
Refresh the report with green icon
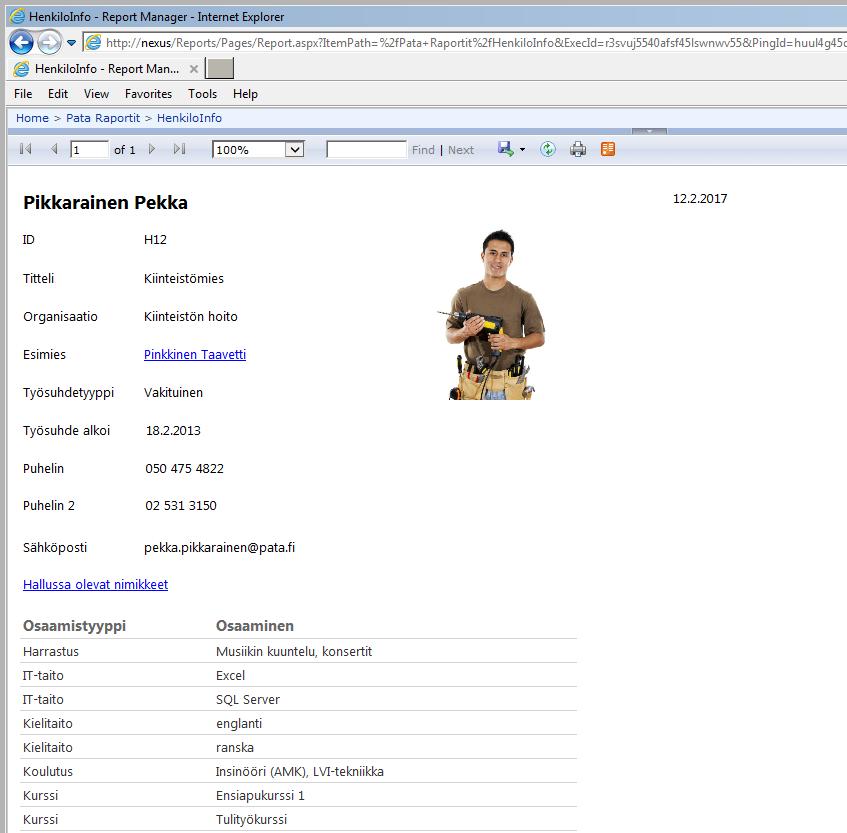coord(548,149)
